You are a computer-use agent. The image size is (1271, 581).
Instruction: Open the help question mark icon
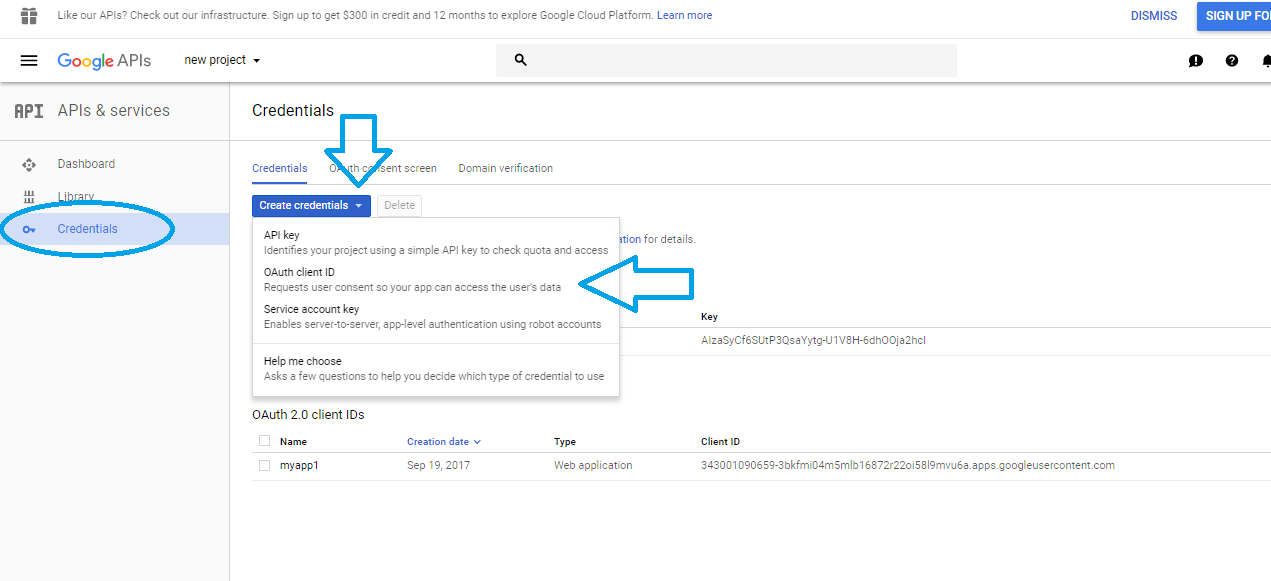point(1232,61)
